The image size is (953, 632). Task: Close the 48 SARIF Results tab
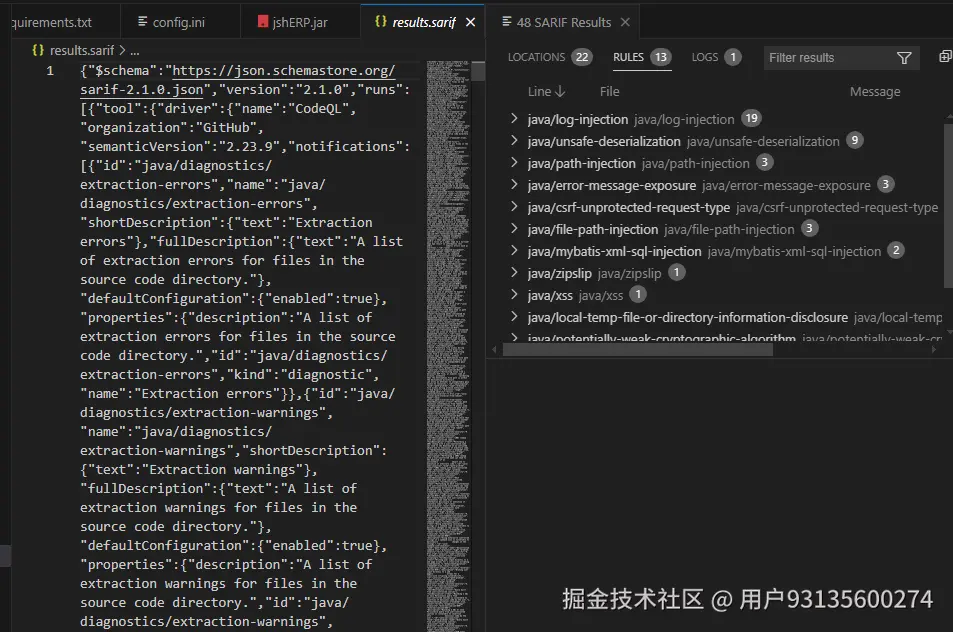tap(625, 22)
